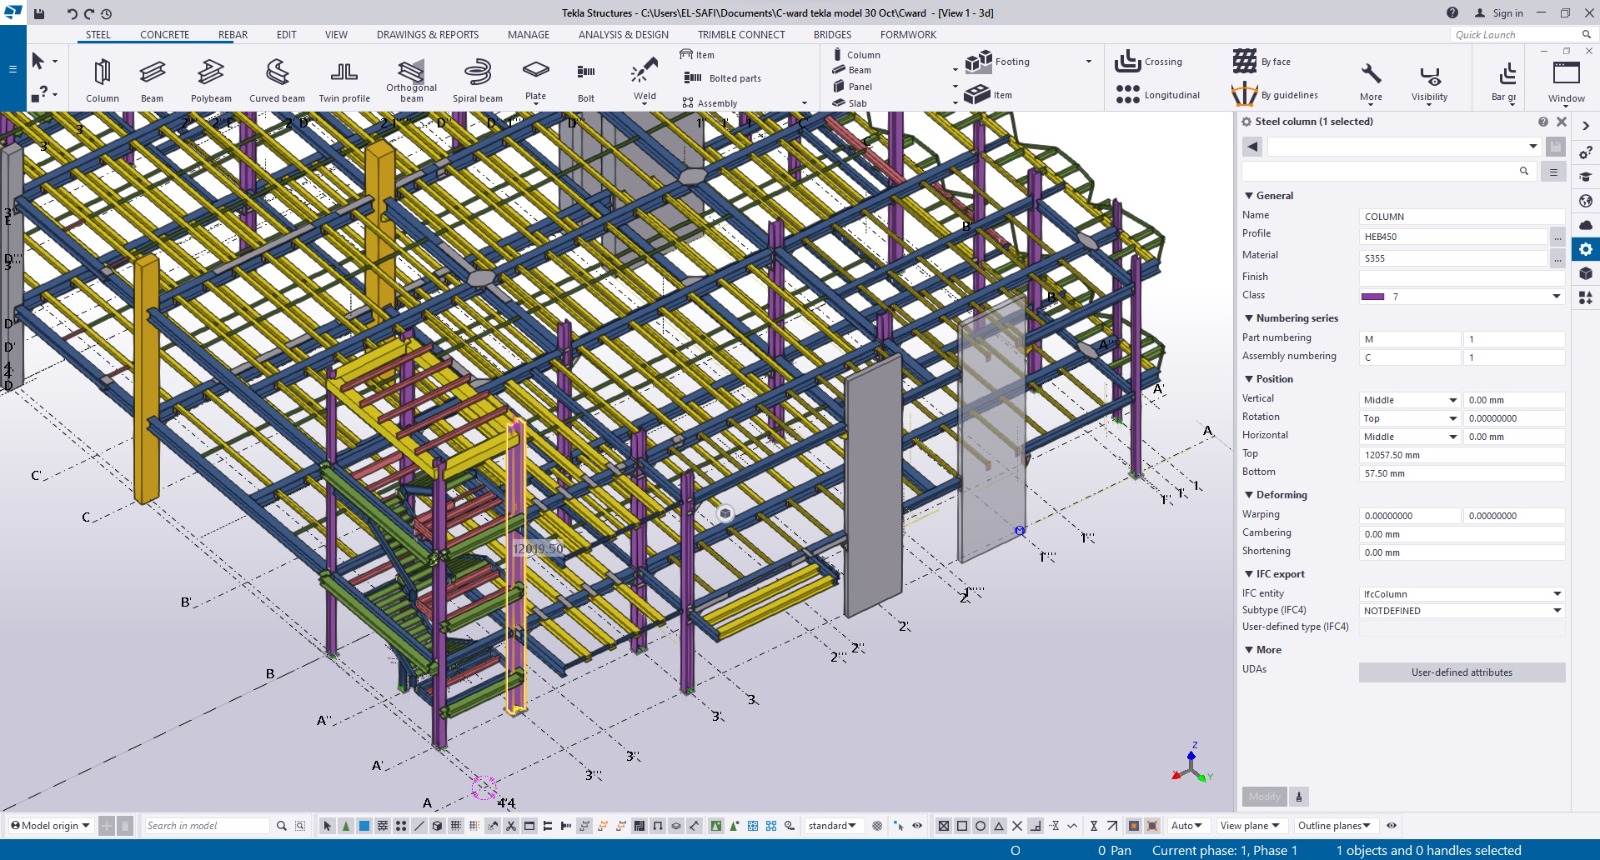Open the ANALYSIS & DESIGN tab
Screen dimensions: 1600x860
(623, 35)
